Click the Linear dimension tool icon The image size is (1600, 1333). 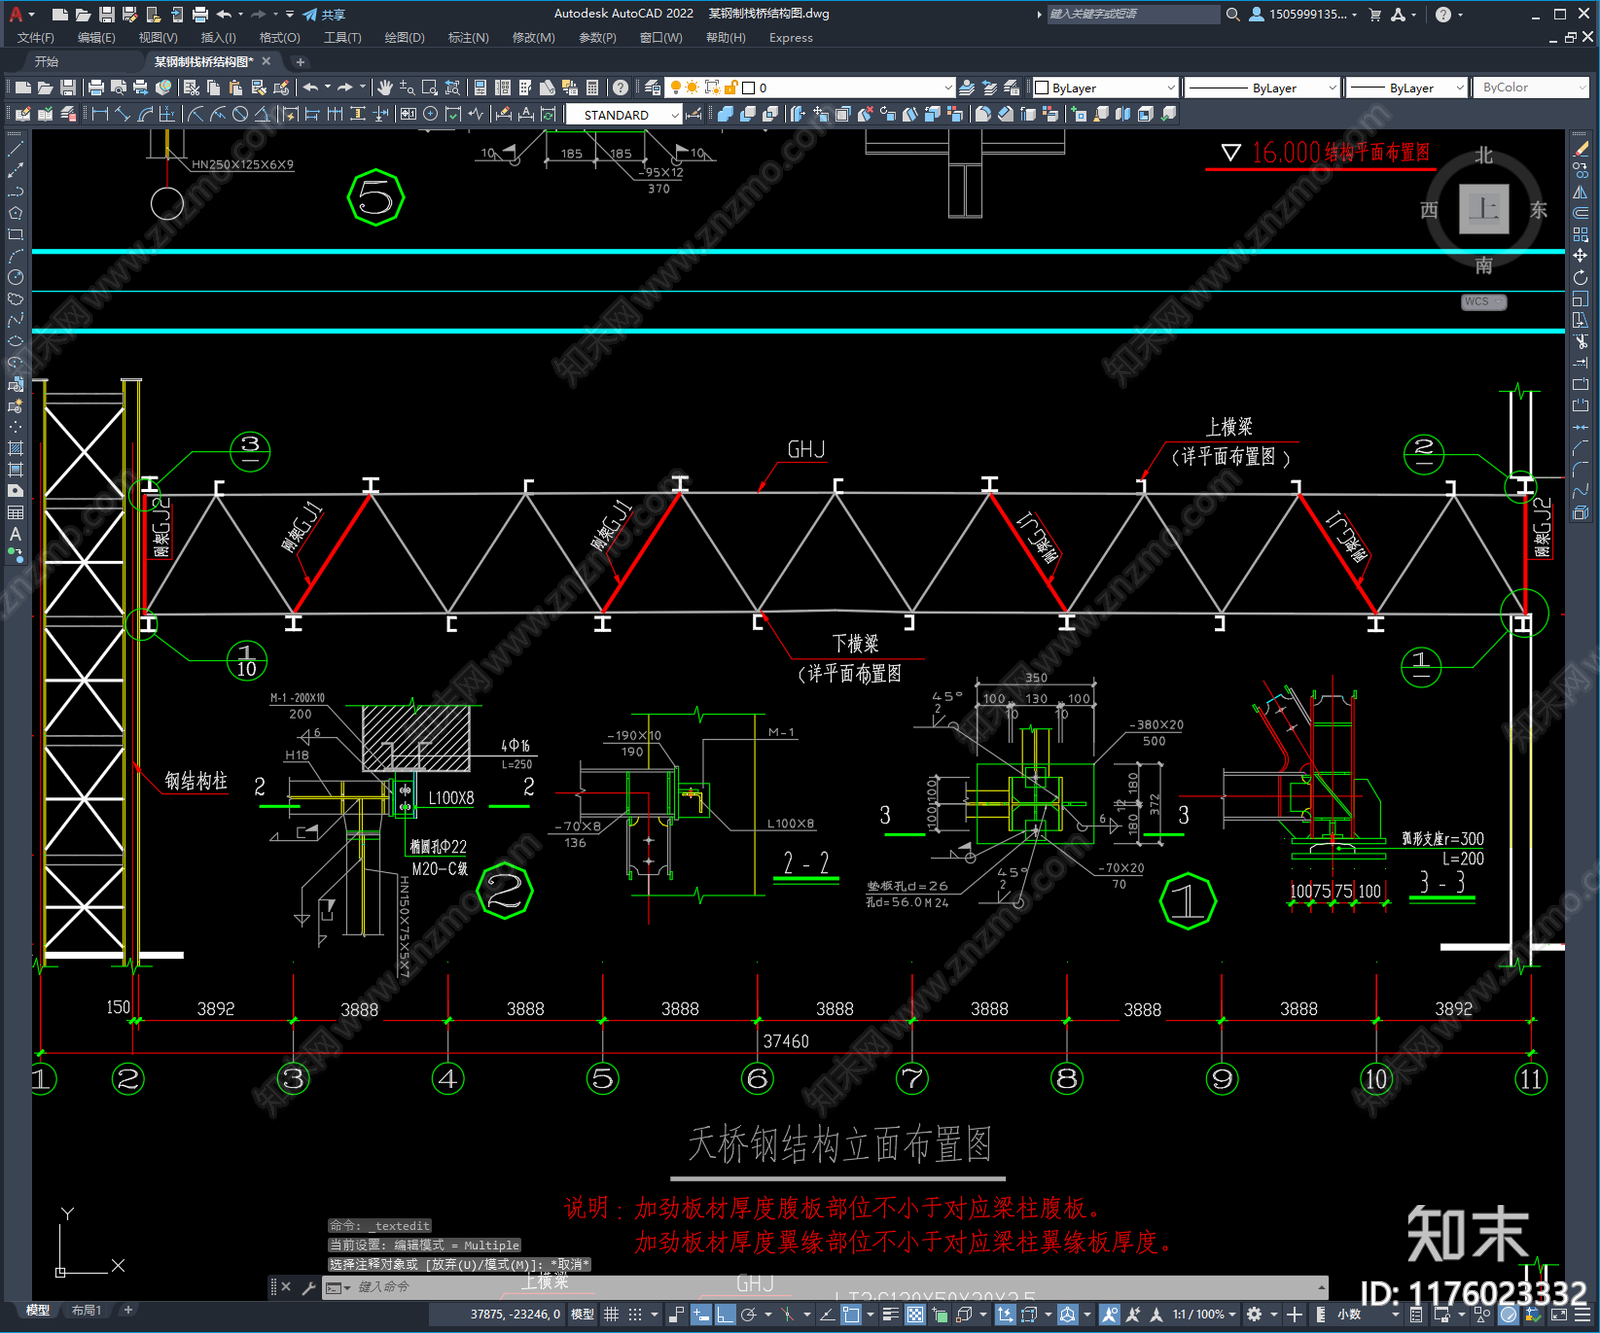(100, 114)
